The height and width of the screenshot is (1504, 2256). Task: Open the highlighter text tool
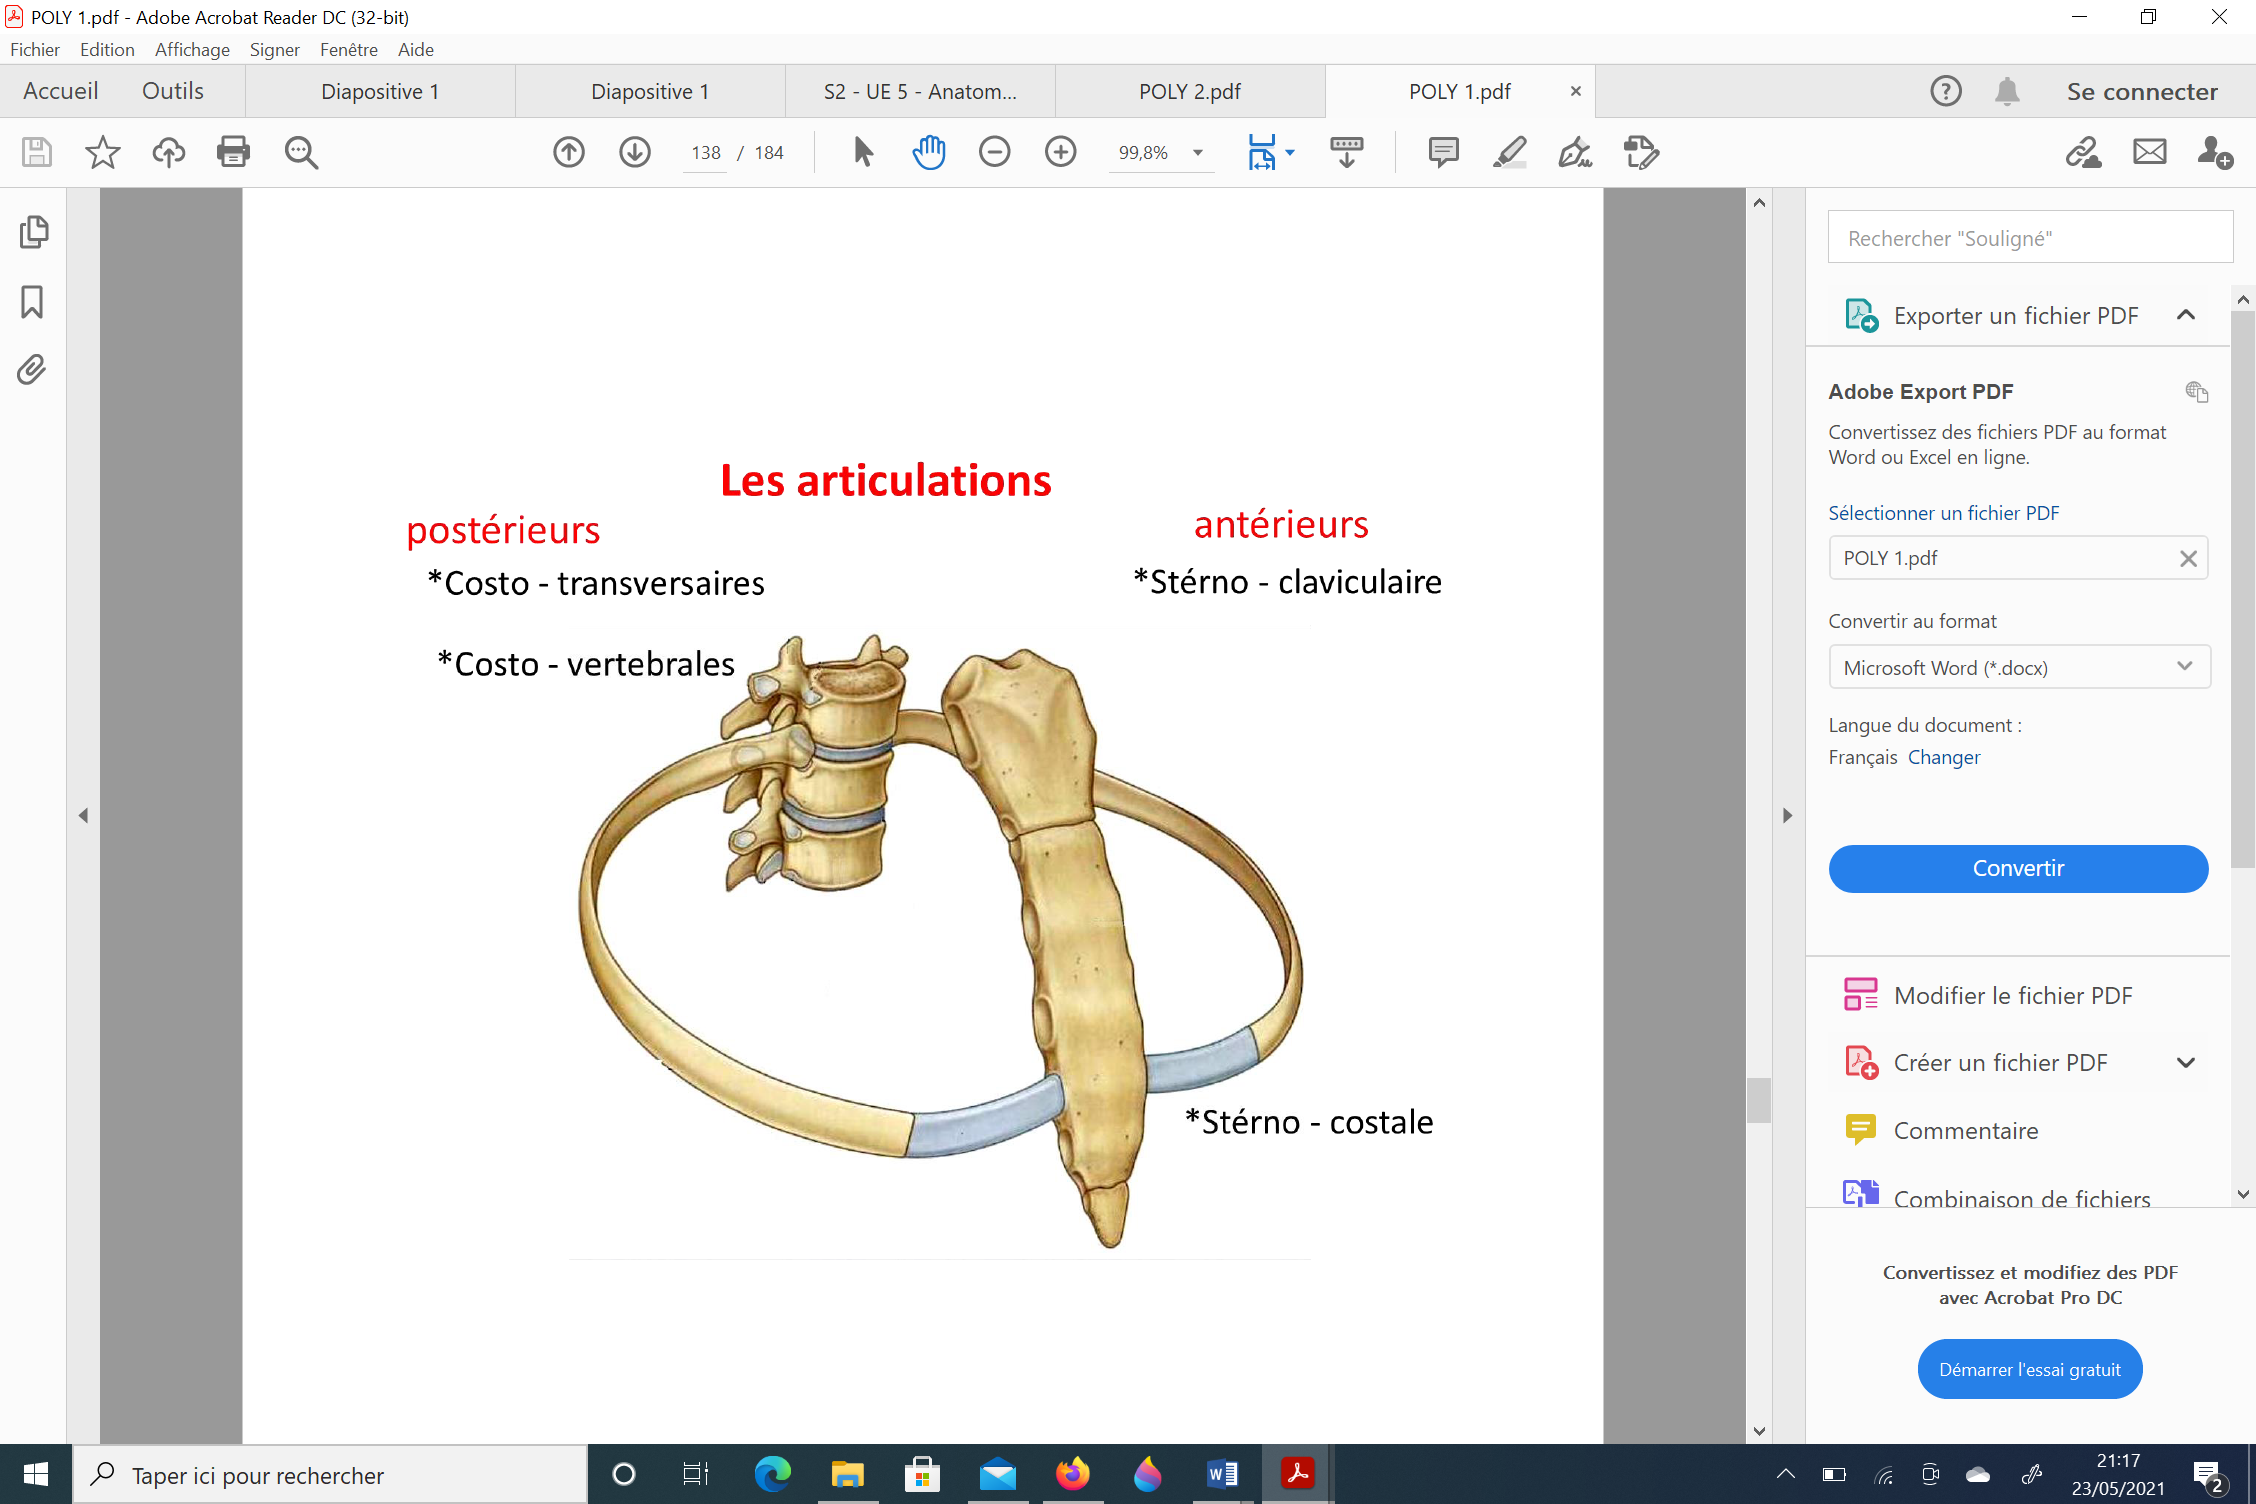[1509, 152]
